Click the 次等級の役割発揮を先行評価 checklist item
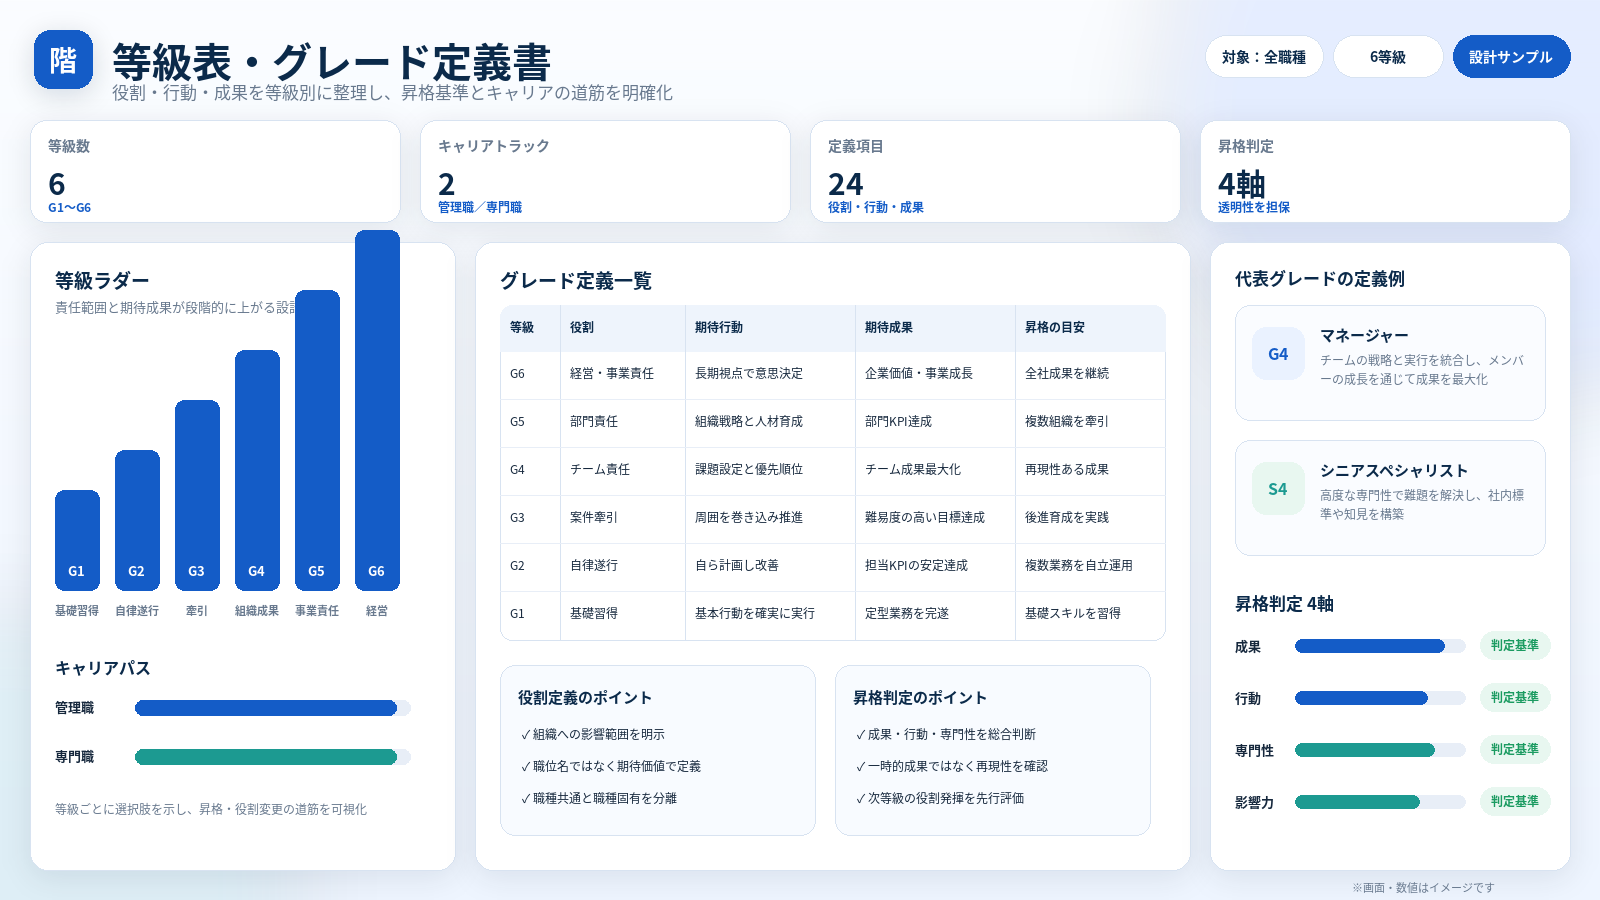This screenshot has width=1600, height=900. (939, 799)
